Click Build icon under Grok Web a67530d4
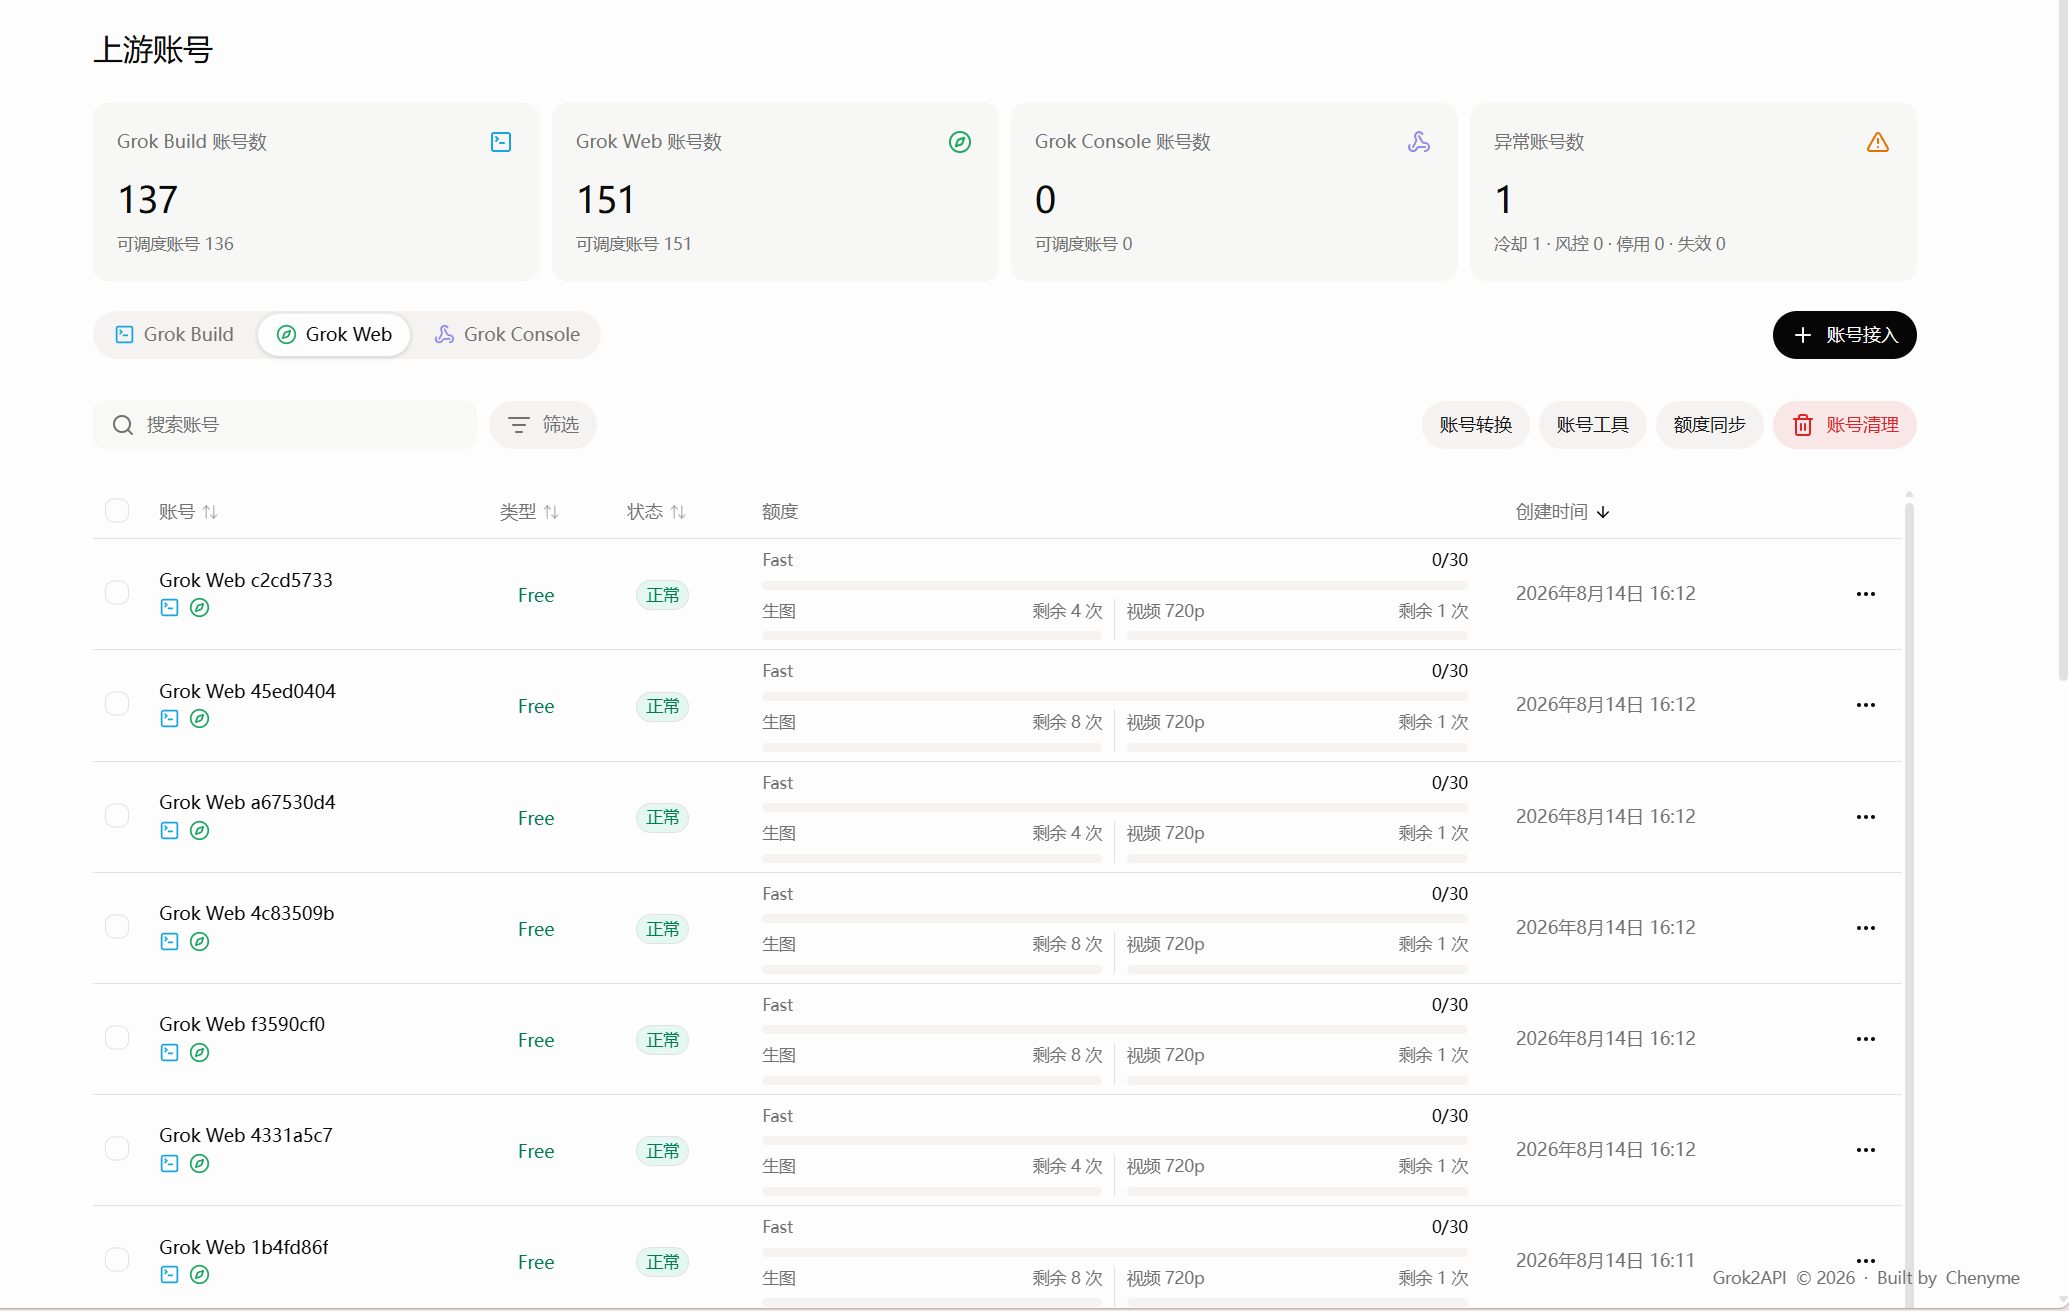 point(170,831)
